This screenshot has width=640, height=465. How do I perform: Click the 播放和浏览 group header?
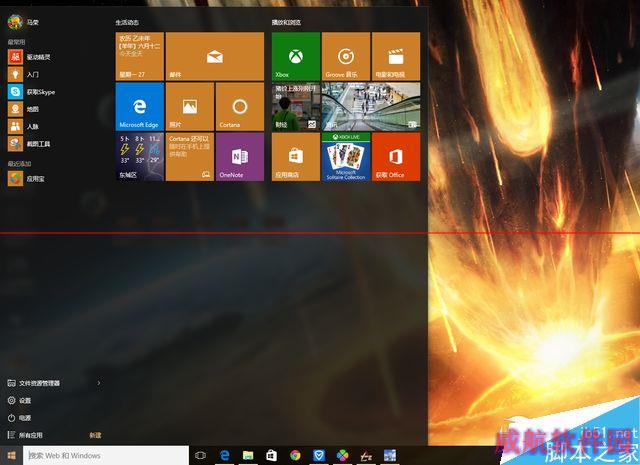(x=287, y=22)
